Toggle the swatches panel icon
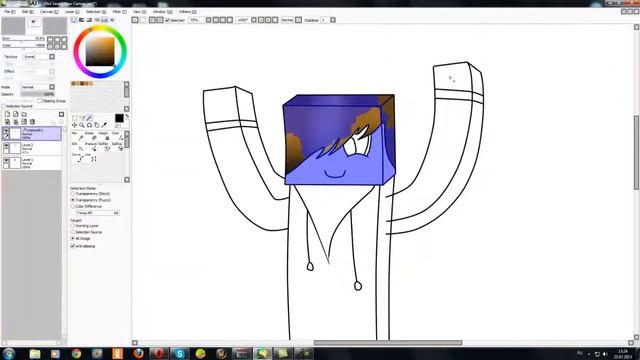The image size is (640, 360). pos(105,20)
